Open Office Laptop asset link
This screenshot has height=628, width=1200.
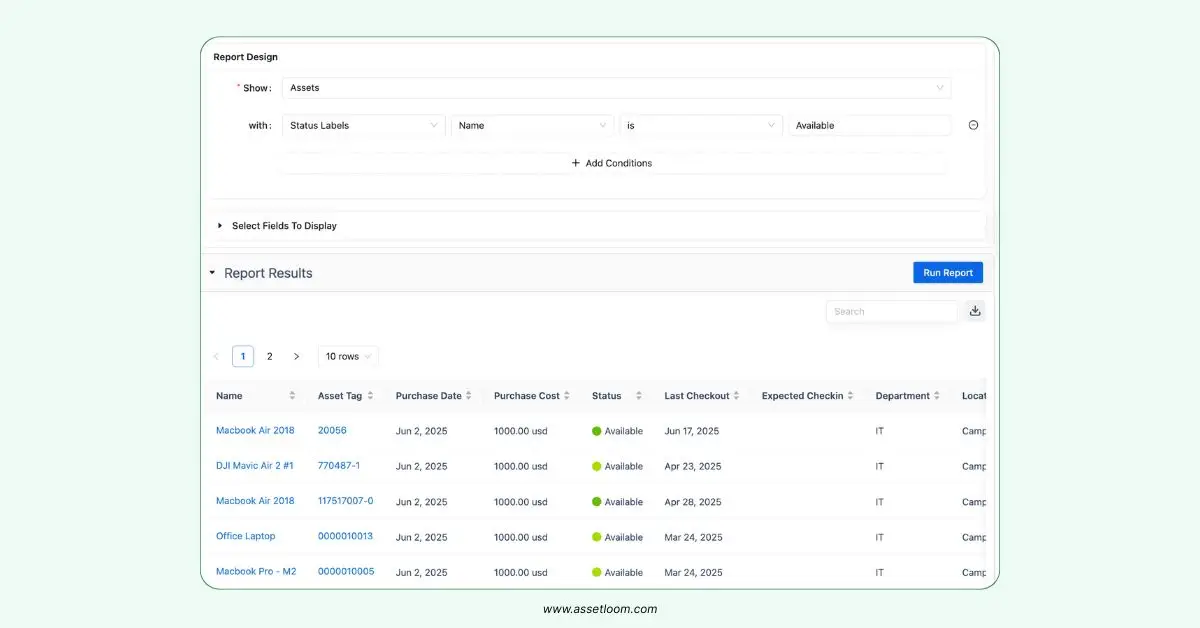(245, 537)
